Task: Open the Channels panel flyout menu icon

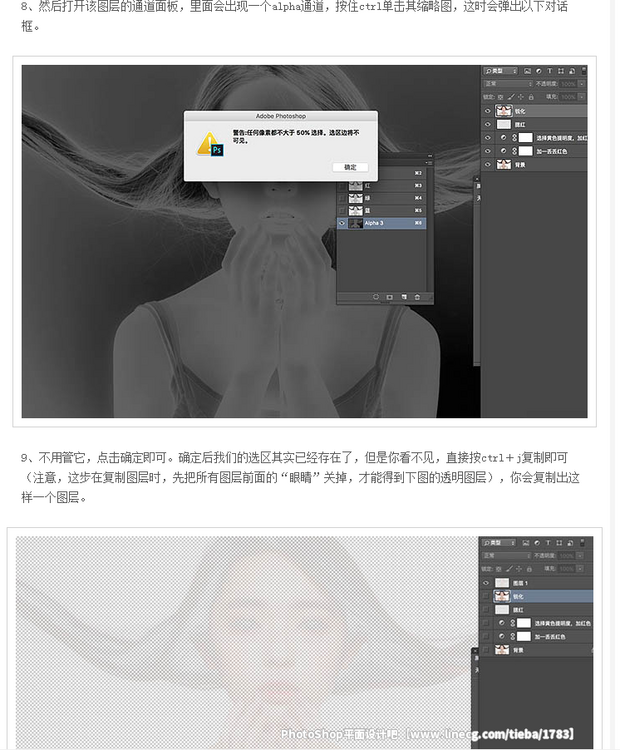Action: 429,163
